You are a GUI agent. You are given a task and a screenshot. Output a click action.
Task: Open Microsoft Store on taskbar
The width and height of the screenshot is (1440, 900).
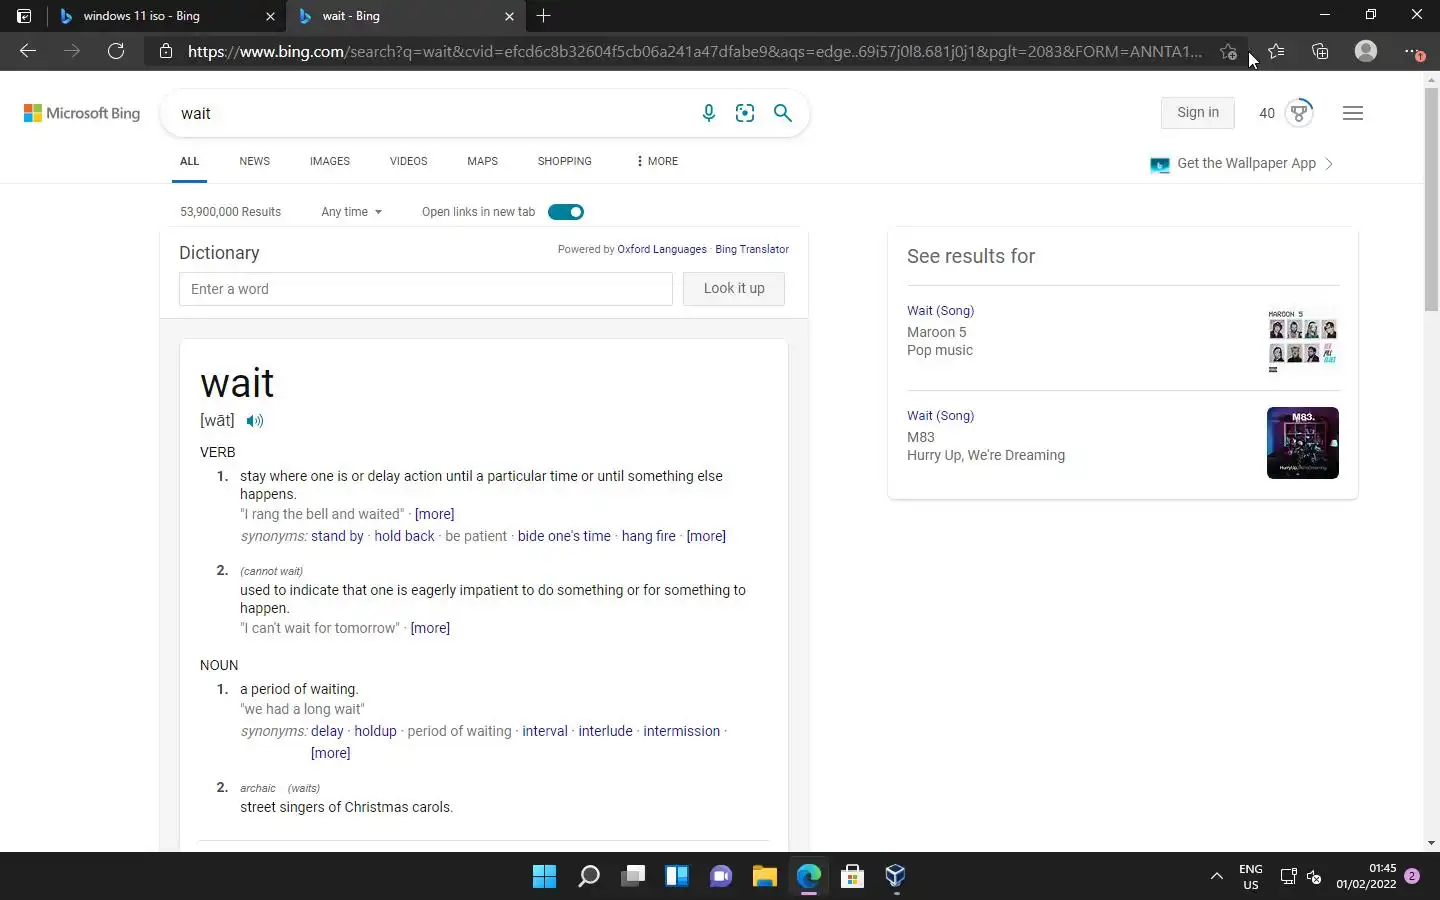click(x=853, y=877)
